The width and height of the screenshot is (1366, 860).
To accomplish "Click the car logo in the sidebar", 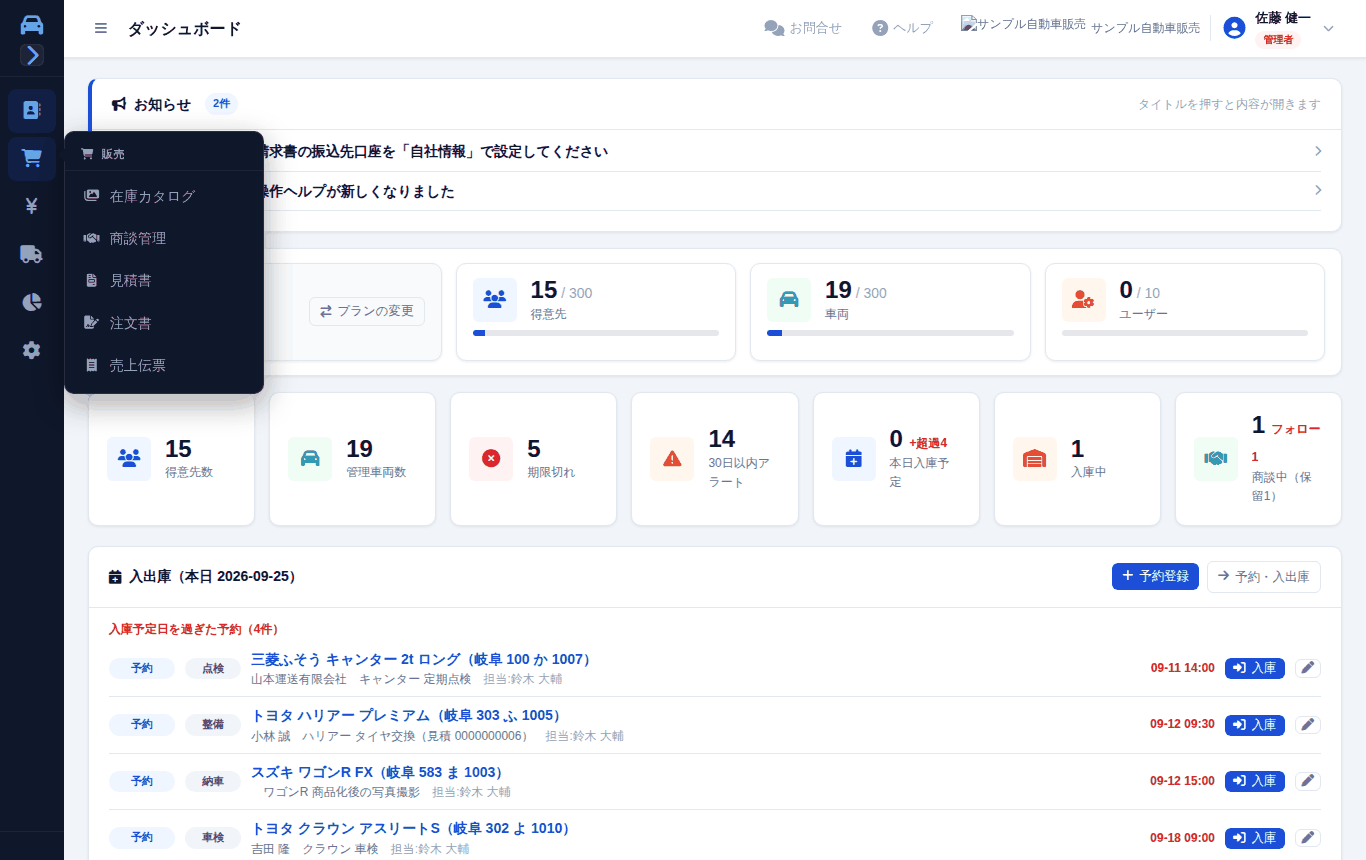I will point(32,26).
